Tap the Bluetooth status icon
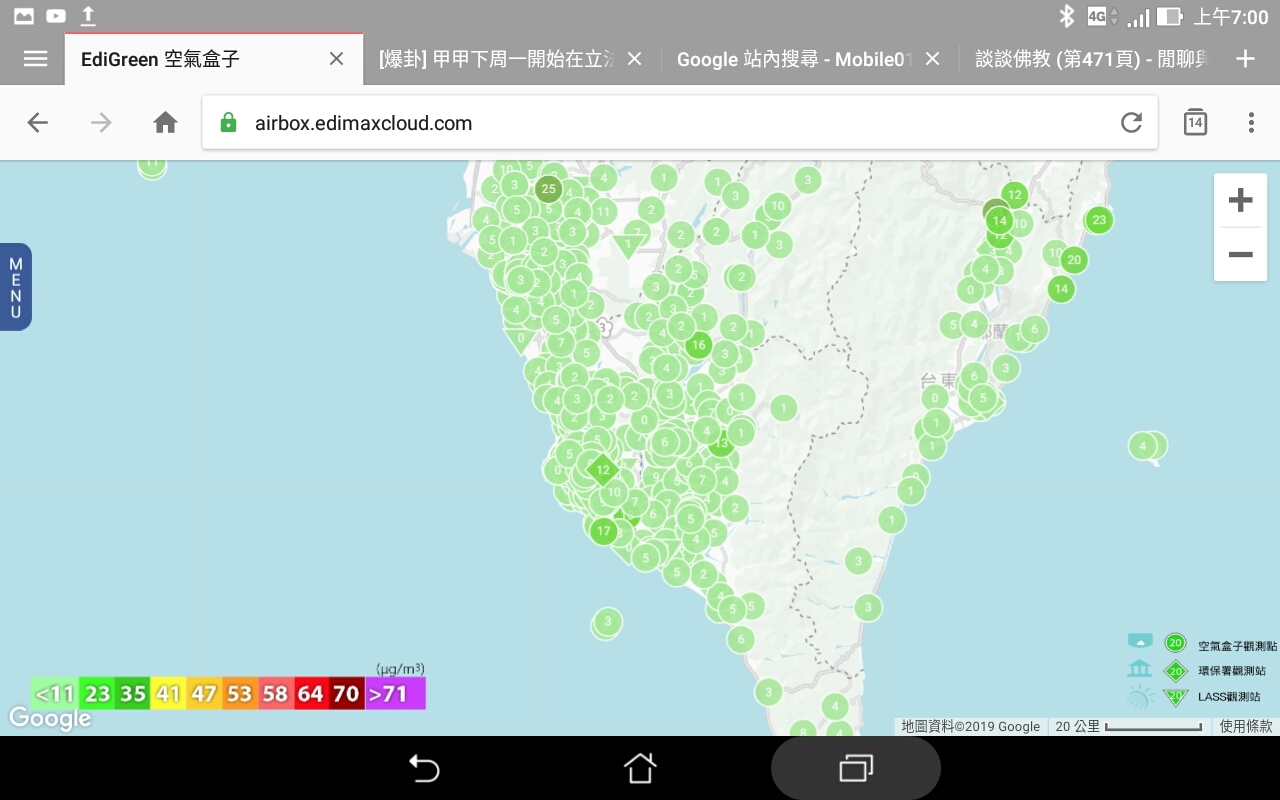The height and width of the screenshot is (800, 1280). coord(1067,16)
